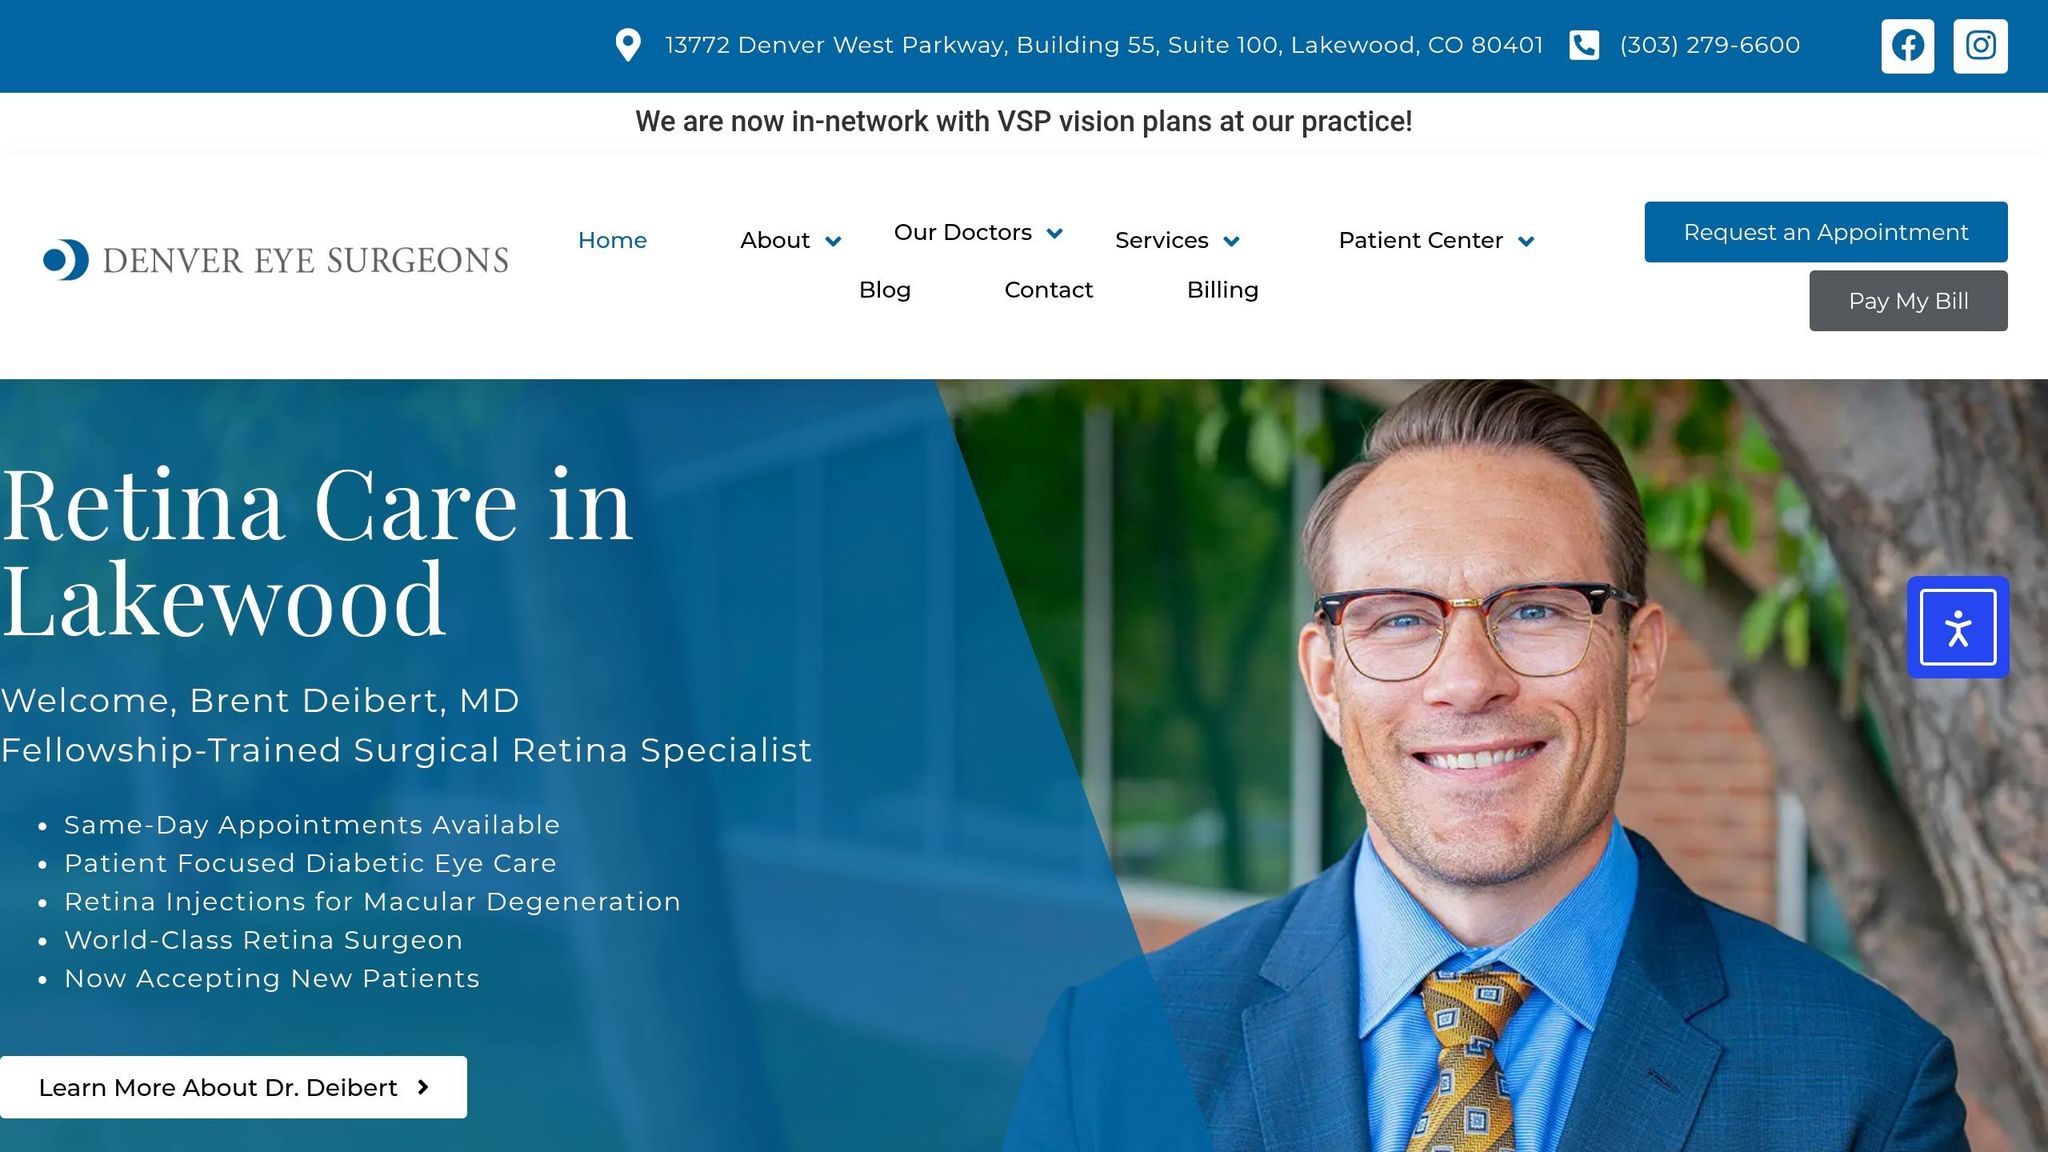Screen dimensions: 2048x1152
Task: Open the accessibility widget
Action: click(1957, 627)
